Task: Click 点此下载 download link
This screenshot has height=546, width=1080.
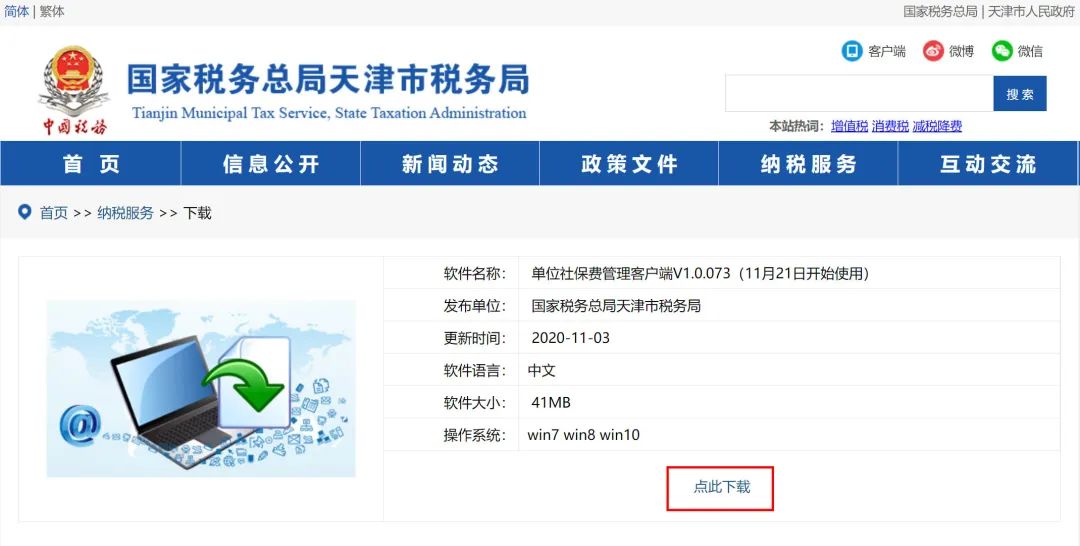Action: point(720,487)
